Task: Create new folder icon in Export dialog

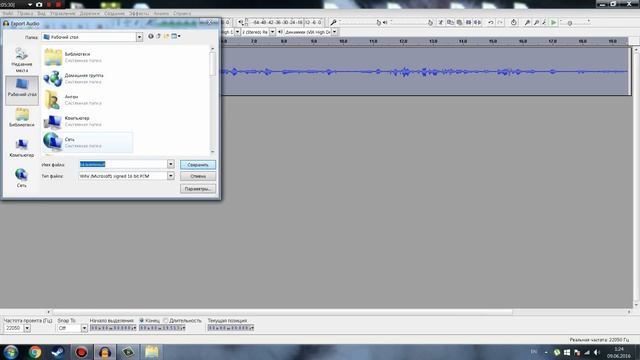Action: [166, 36]
